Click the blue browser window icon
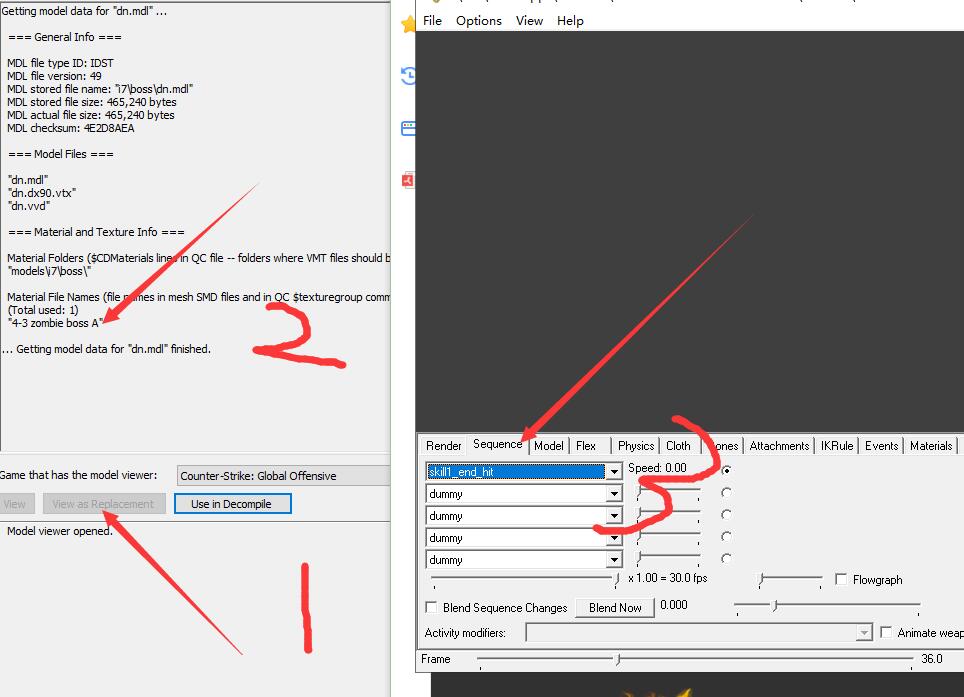 407,128
